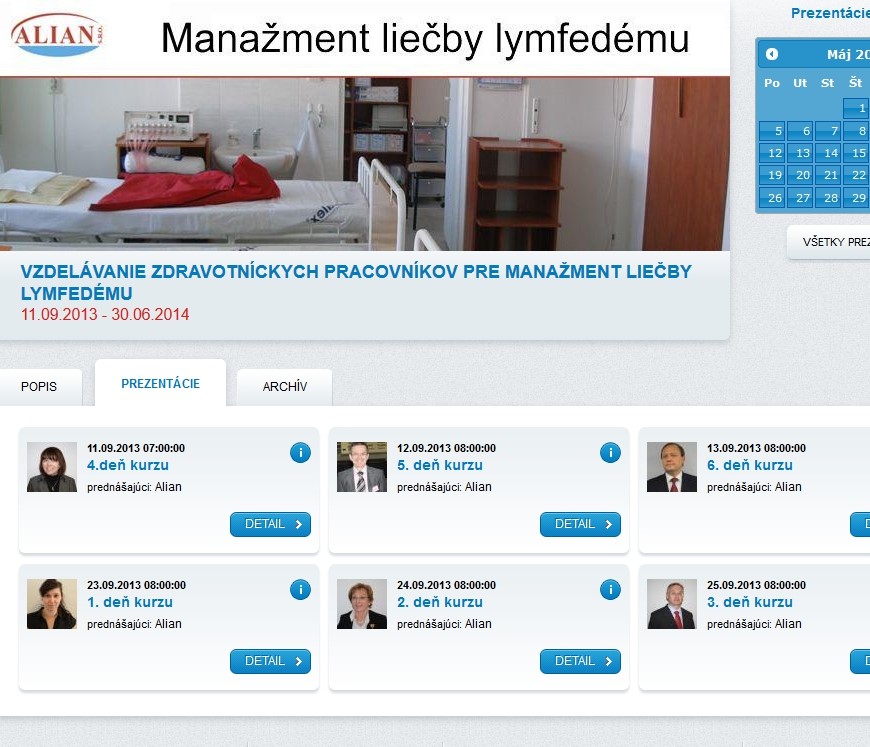Click speaker photo for 3. deň kurzu
Screen dimensions: 870x747
pyautogui.click(x=672, y=604)
